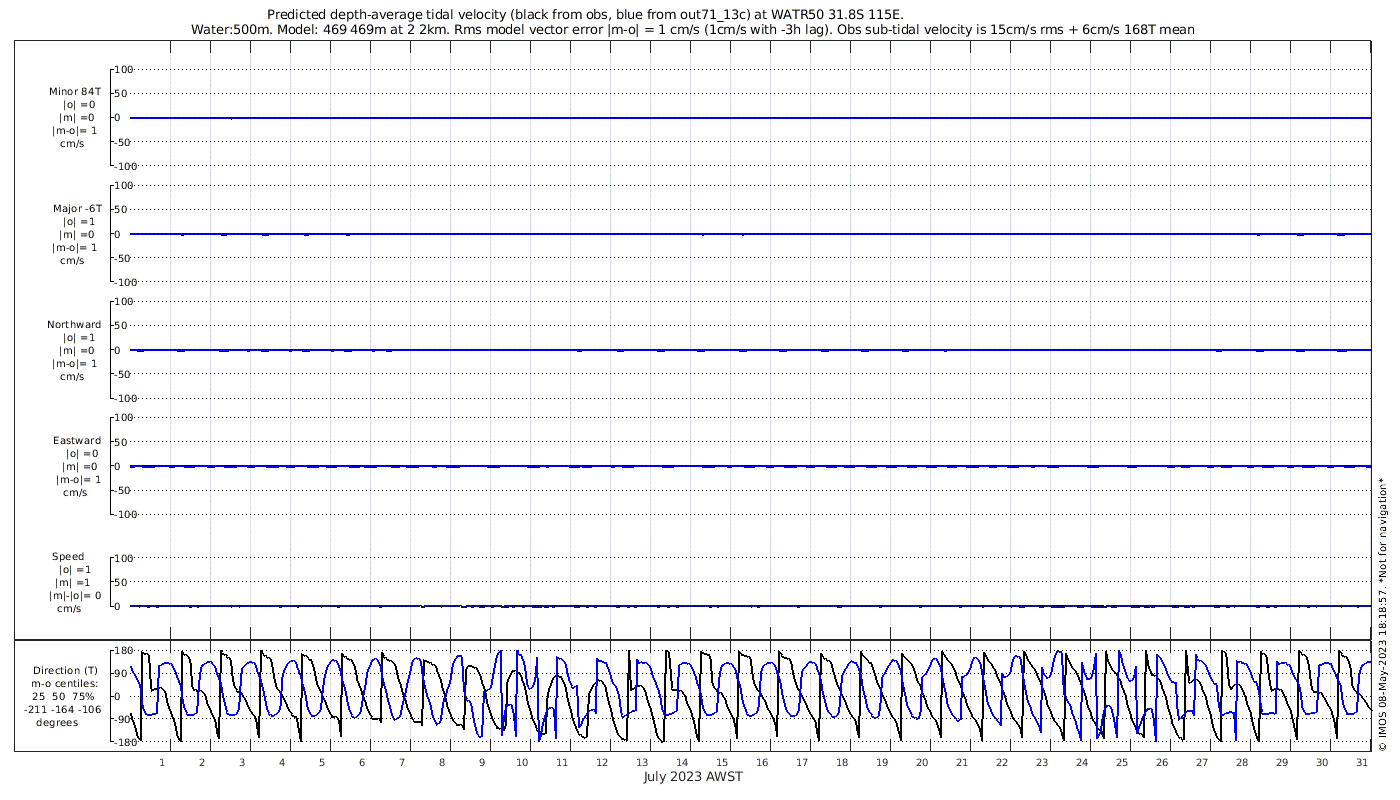Click day 27 on the x-axis
Viewport: 1400px width, 800px height.
pyautogui.click(x=1202, y=762)
